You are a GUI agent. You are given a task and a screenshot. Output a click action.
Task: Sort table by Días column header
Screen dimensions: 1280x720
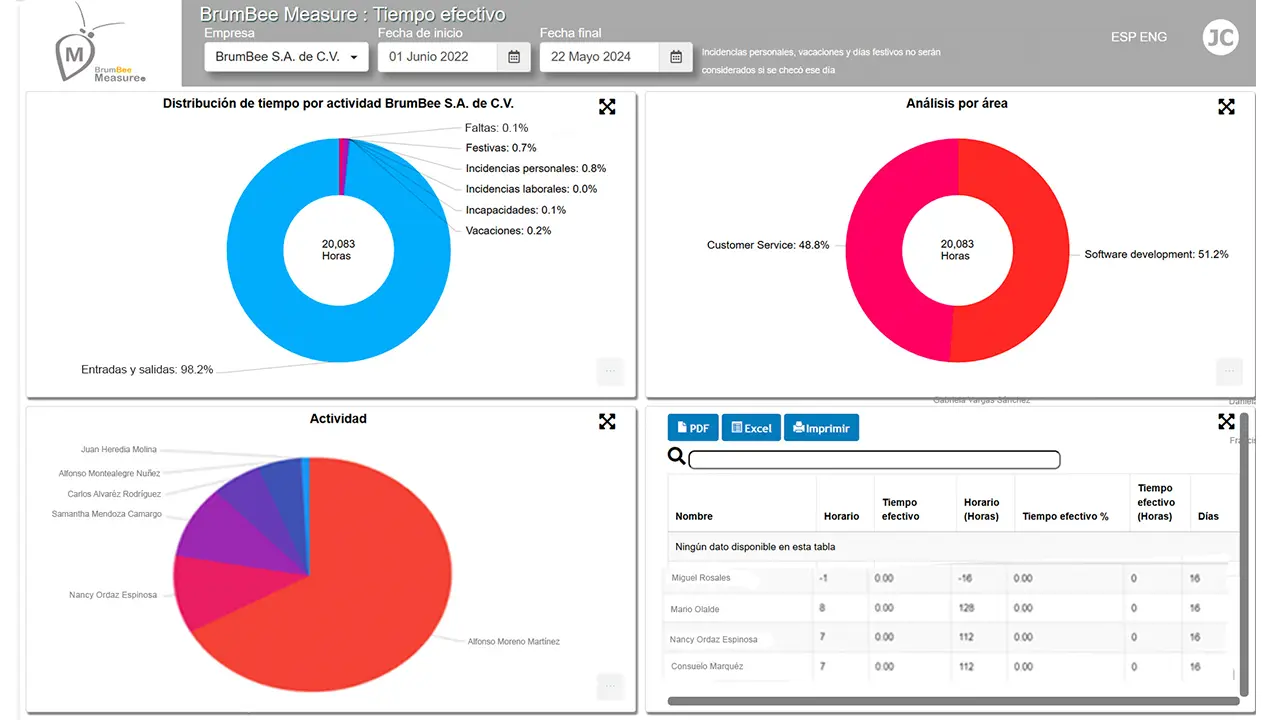coord(1214,503)
